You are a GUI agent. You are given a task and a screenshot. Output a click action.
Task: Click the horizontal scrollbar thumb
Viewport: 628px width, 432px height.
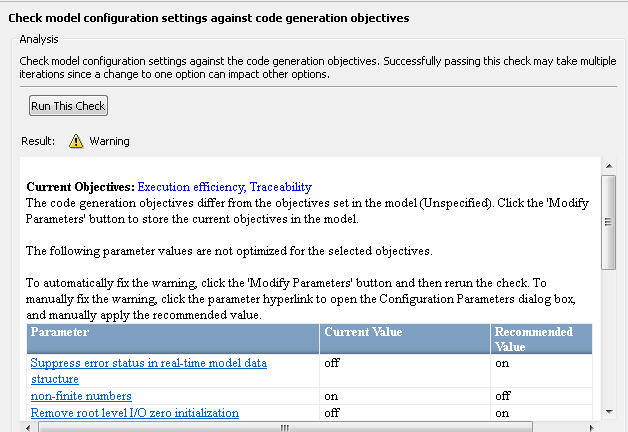click(x=285, y=427)
